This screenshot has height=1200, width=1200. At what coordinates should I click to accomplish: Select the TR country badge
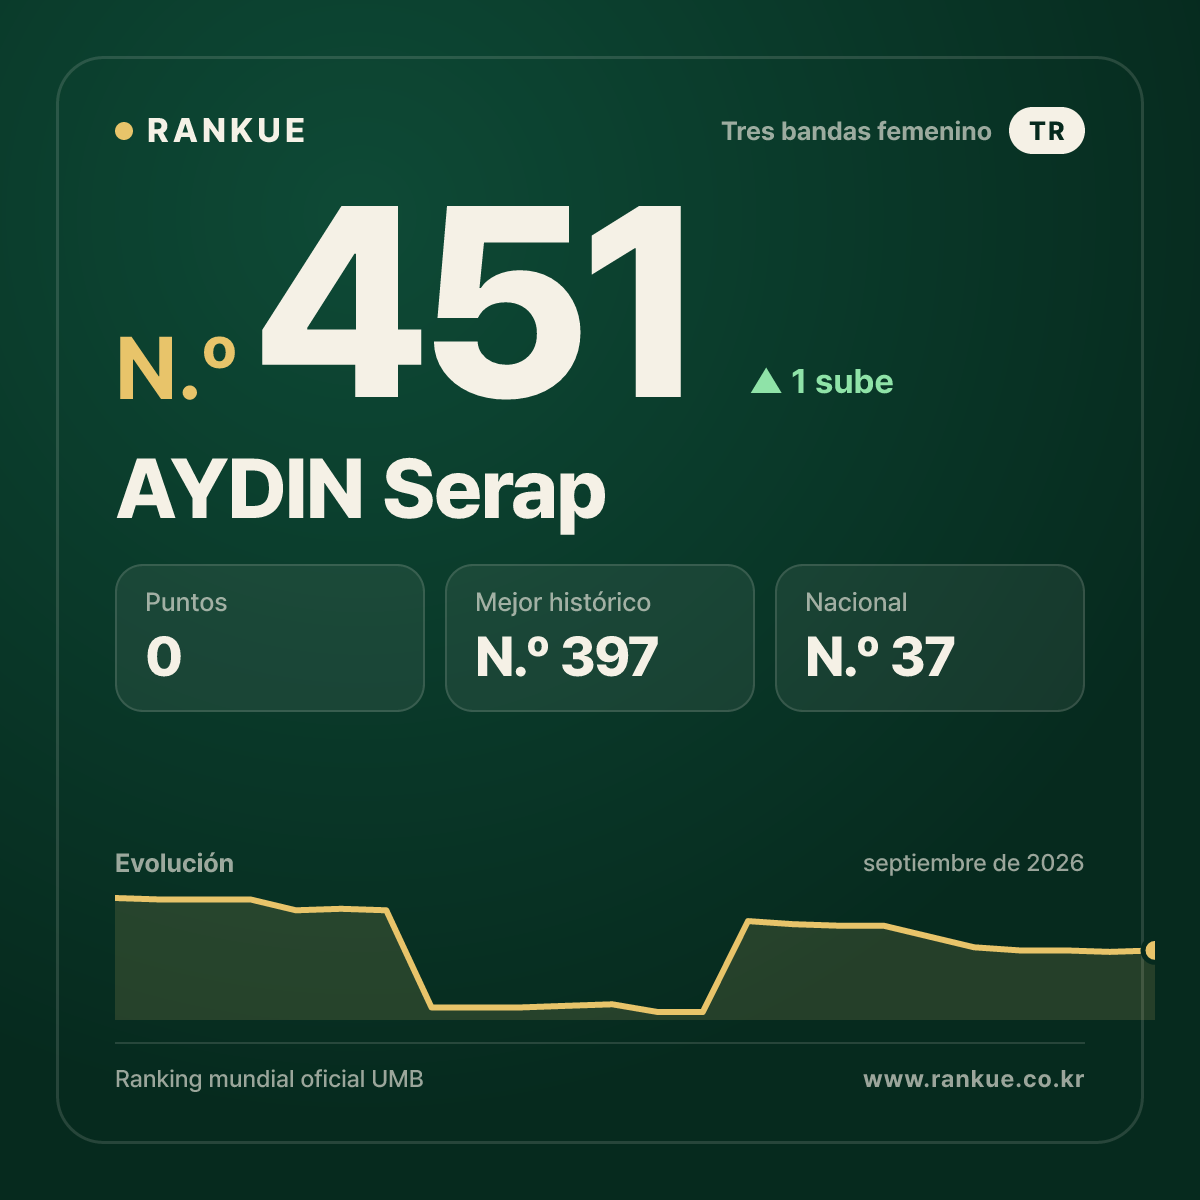click(1047, 131)
